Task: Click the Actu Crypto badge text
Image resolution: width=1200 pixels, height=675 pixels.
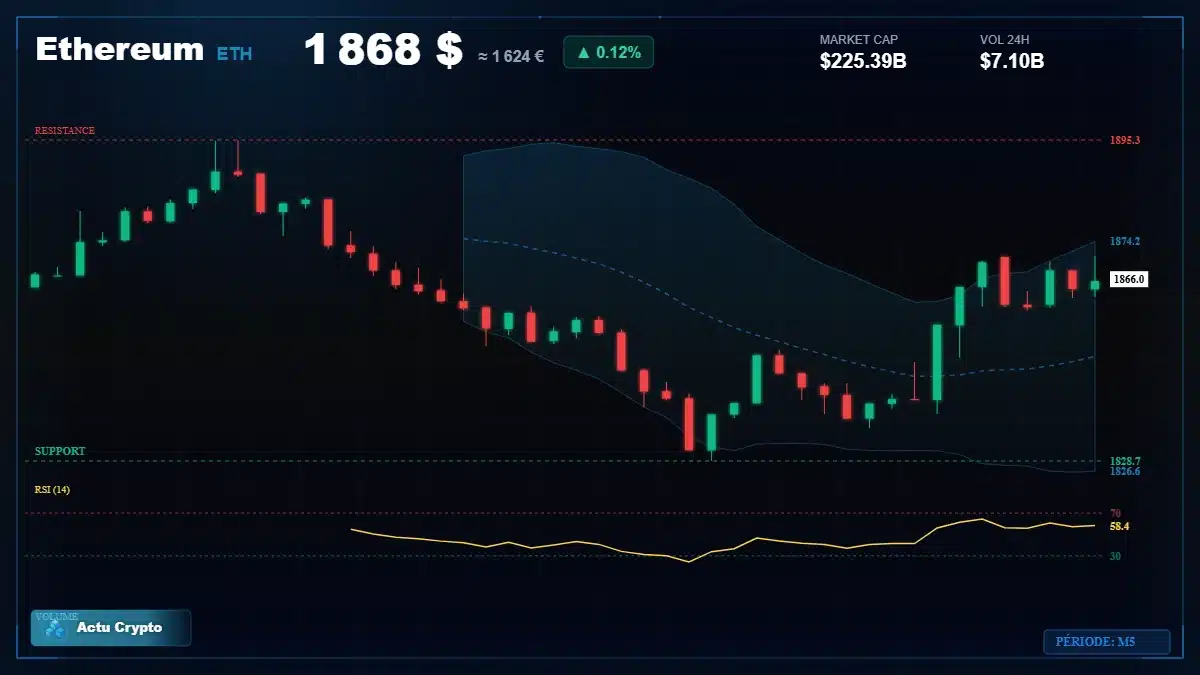Action: click(119, 628)
